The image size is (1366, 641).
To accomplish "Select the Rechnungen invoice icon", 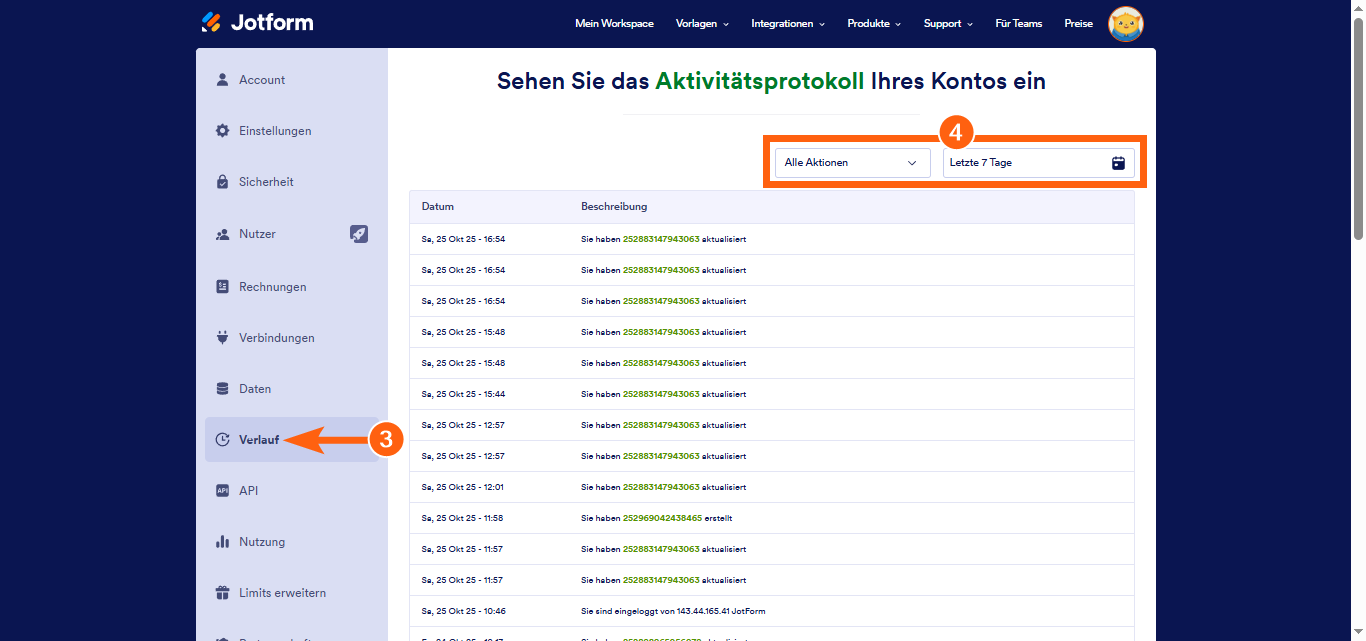I will (x=222, y=286).
